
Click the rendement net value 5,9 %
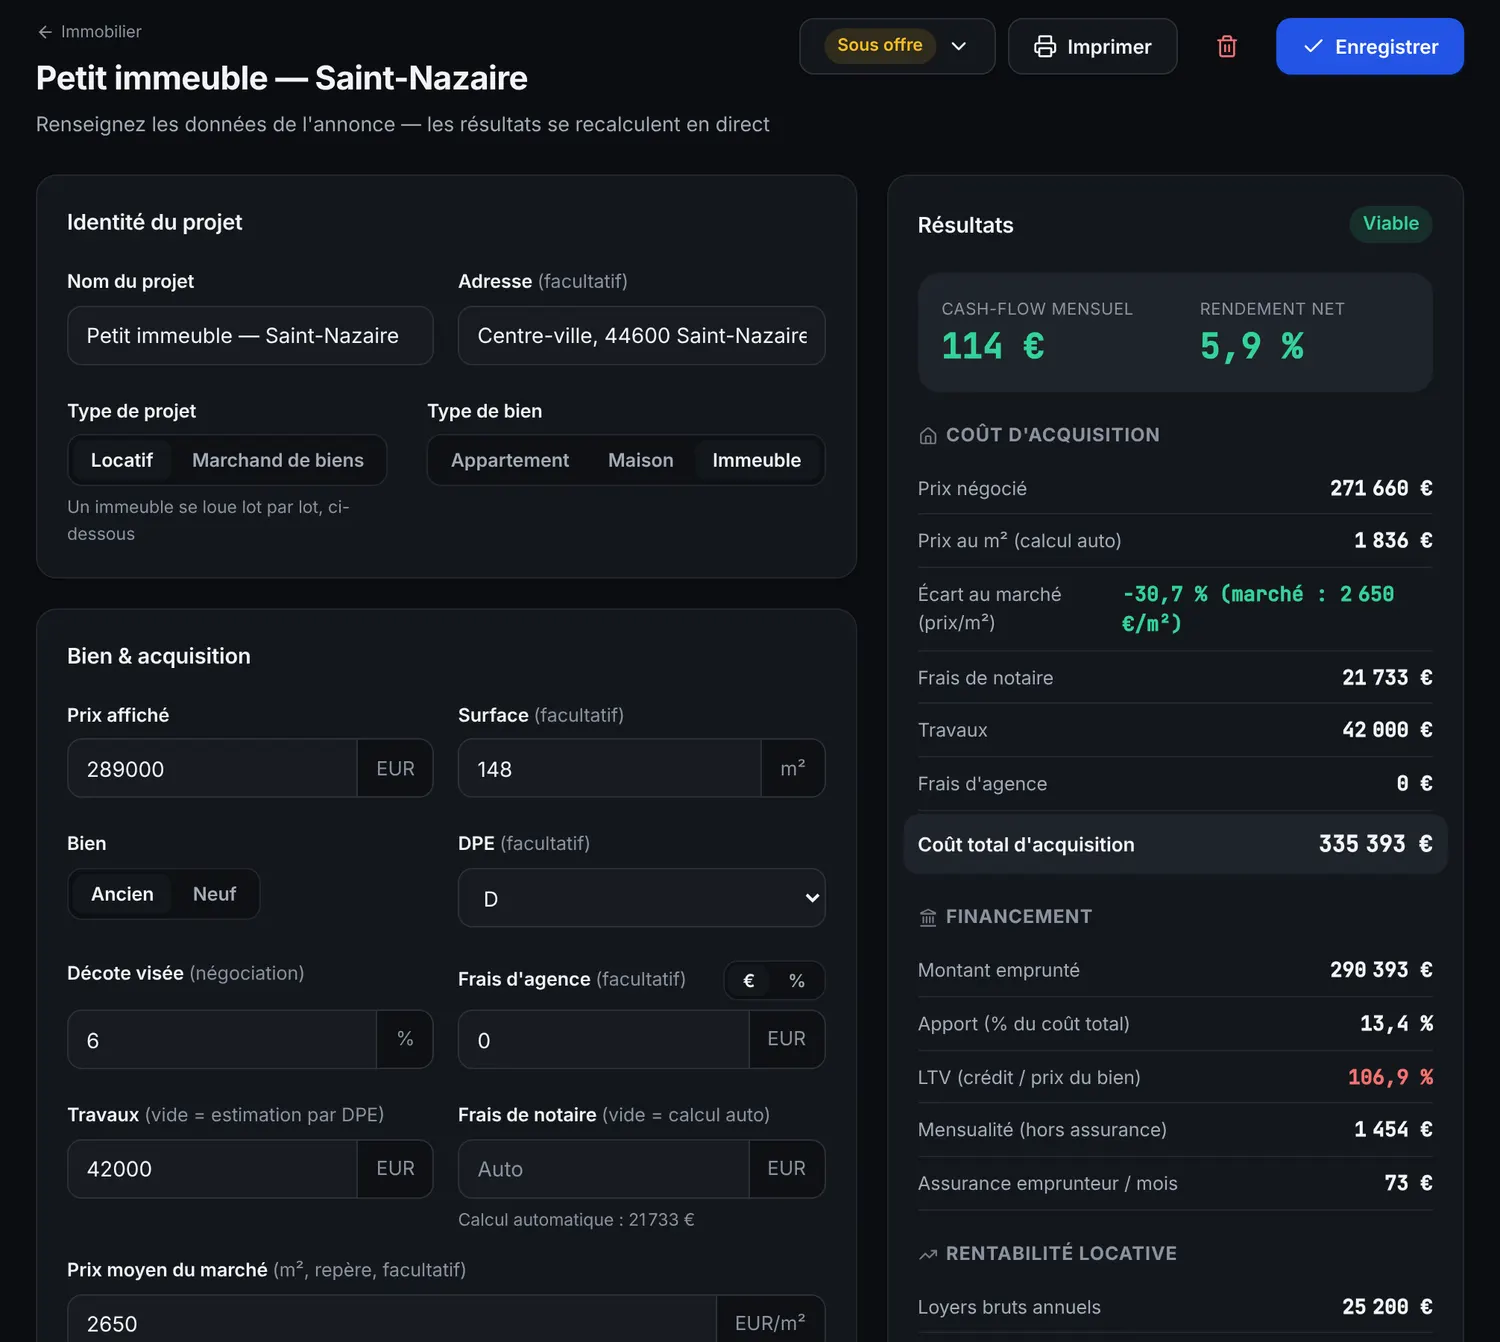tap(1252, 347)
